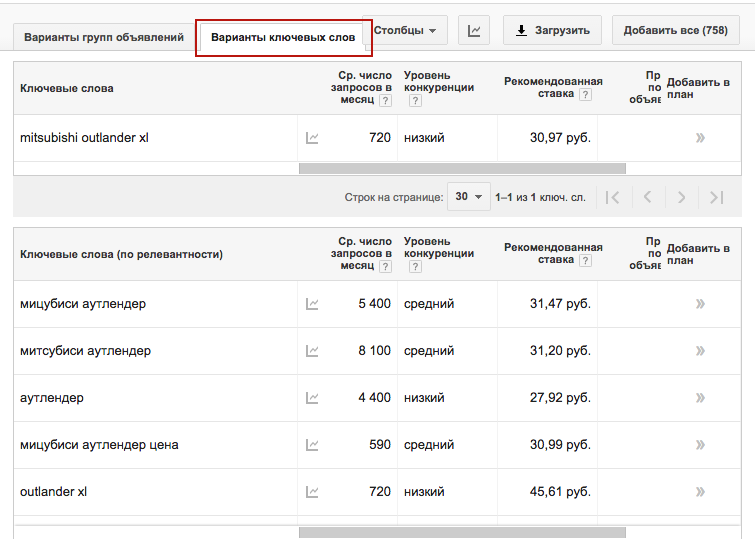Click the chart toggle button in toolbar
Image resolution: width=755 pixels, height=539 pixels.
pyautogui.click(x=474, y=30)
